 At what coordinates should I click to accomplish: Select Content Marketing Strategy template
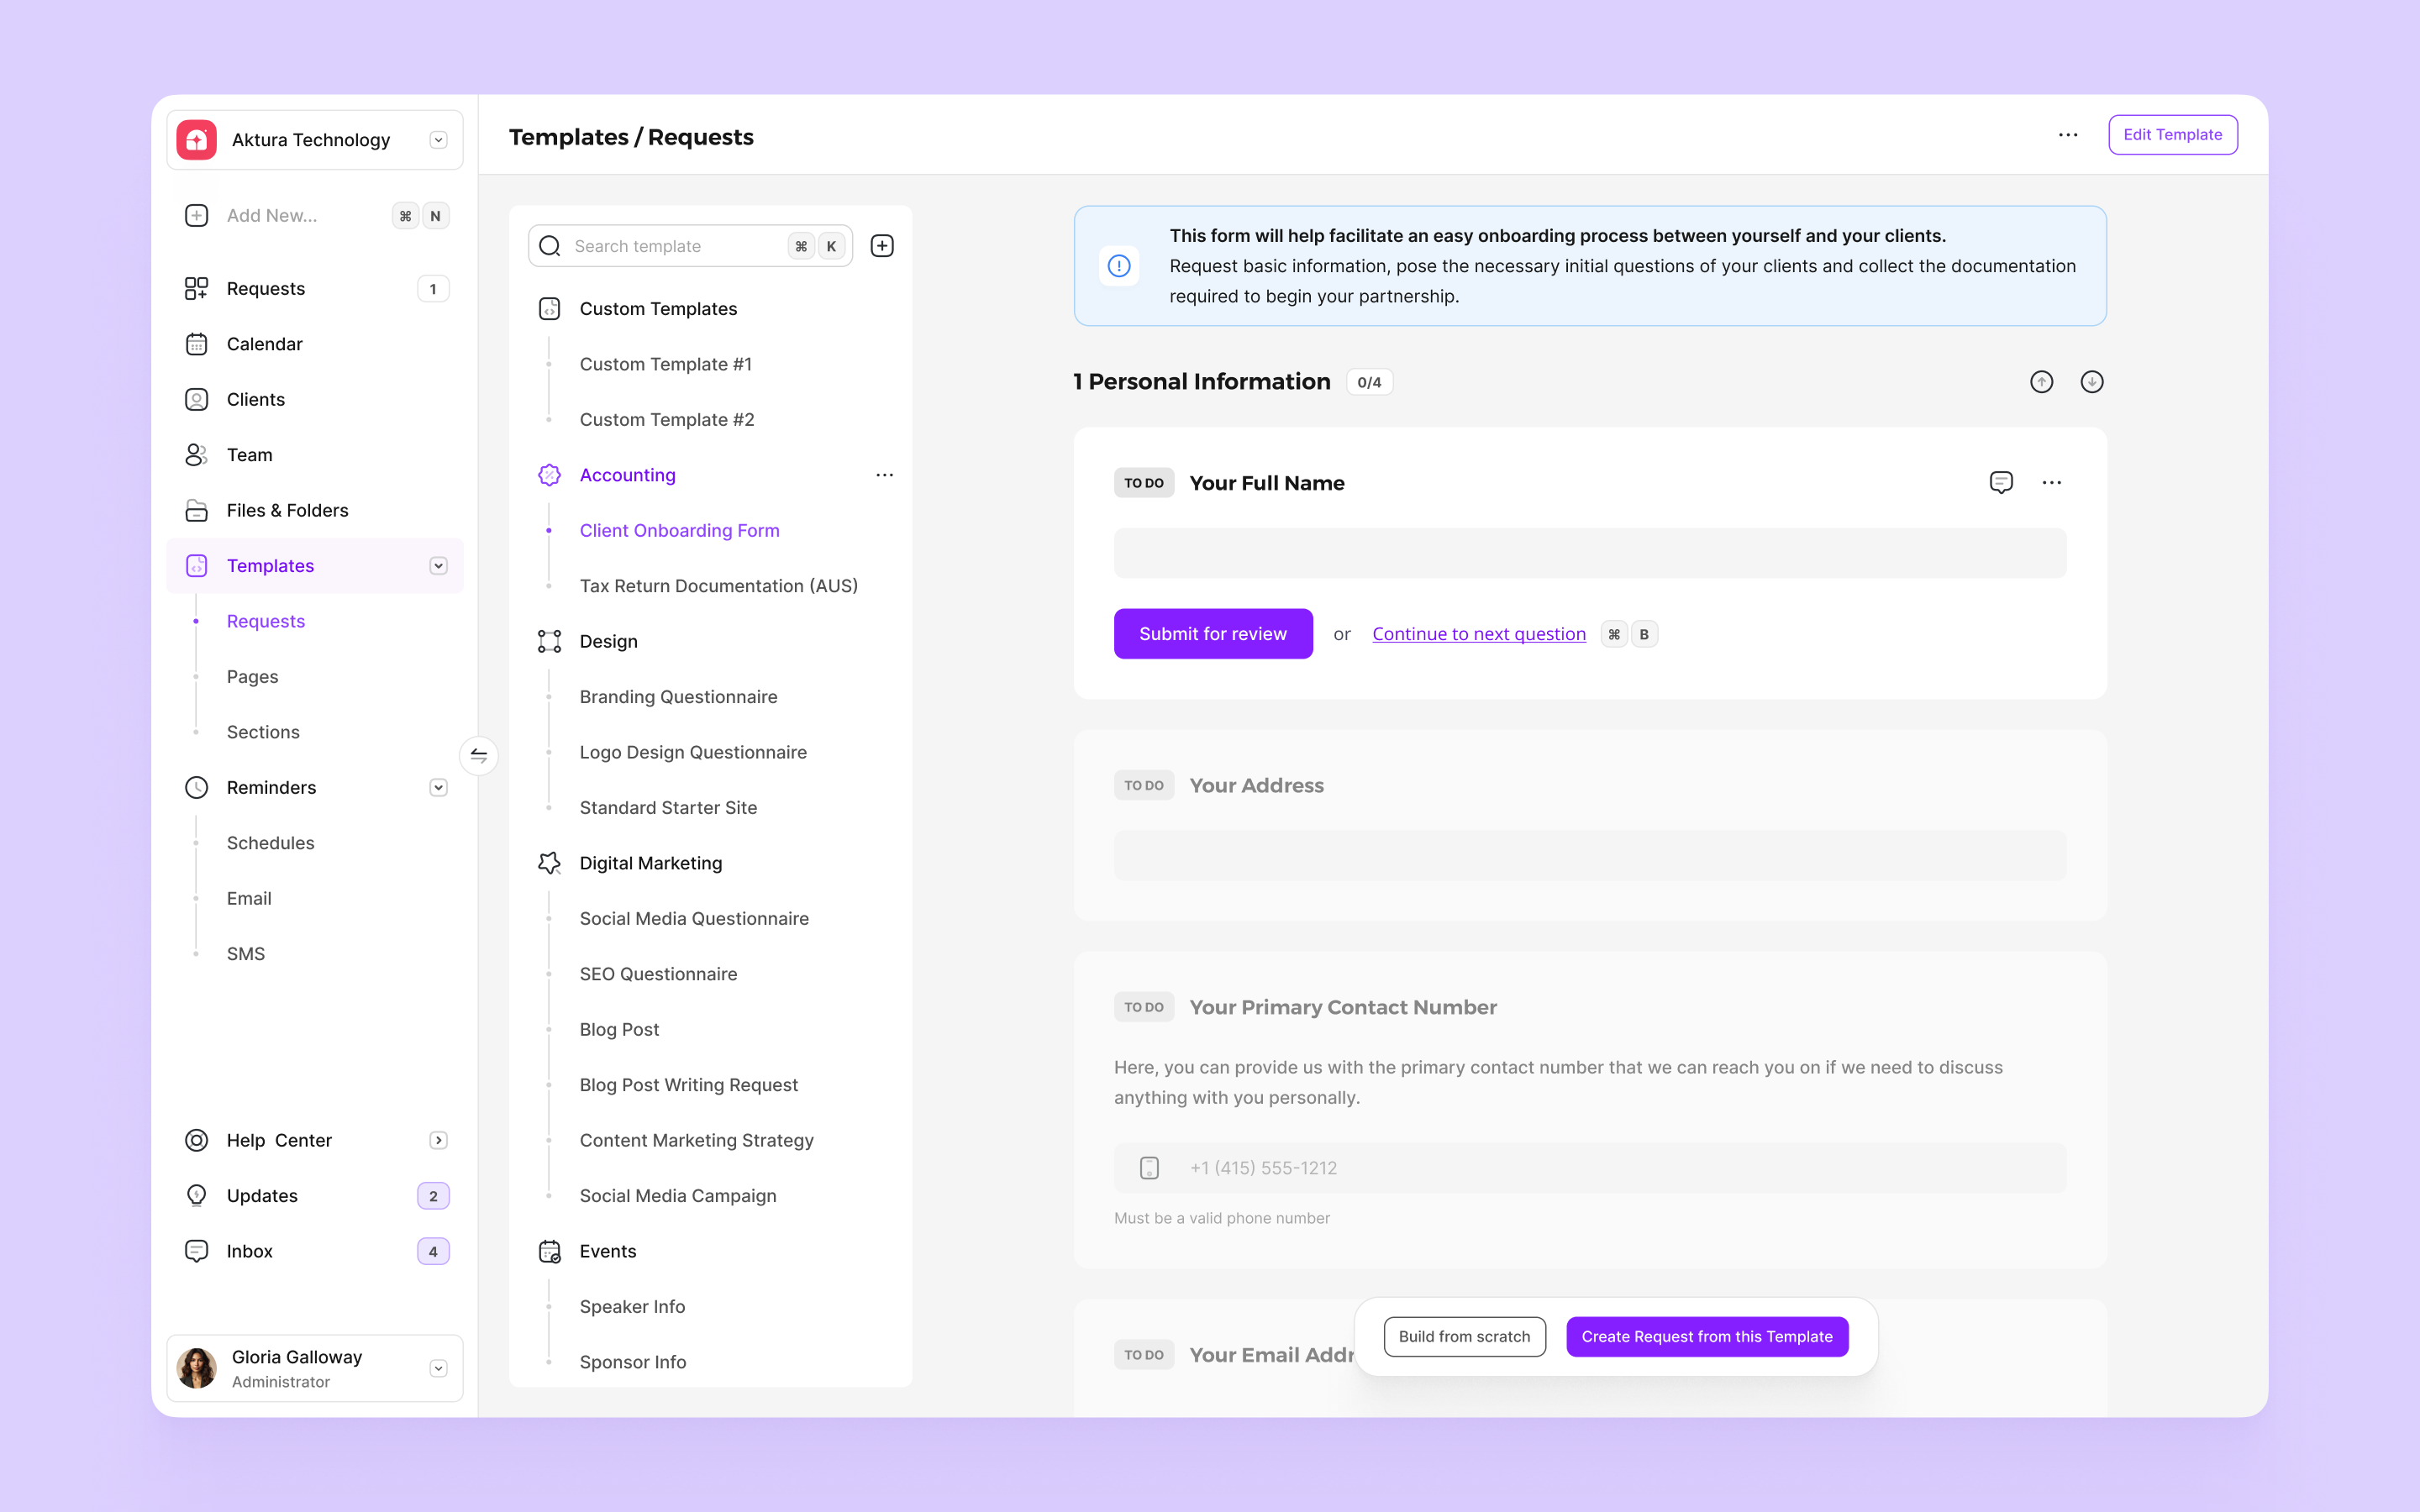(x=697, y=1141)
